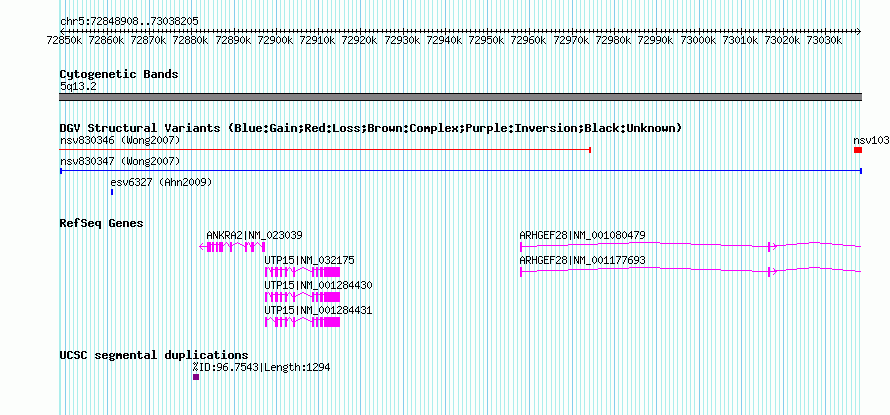
Task: Click the blue nsv830347 gain variant line
Action: coord(461,170)
